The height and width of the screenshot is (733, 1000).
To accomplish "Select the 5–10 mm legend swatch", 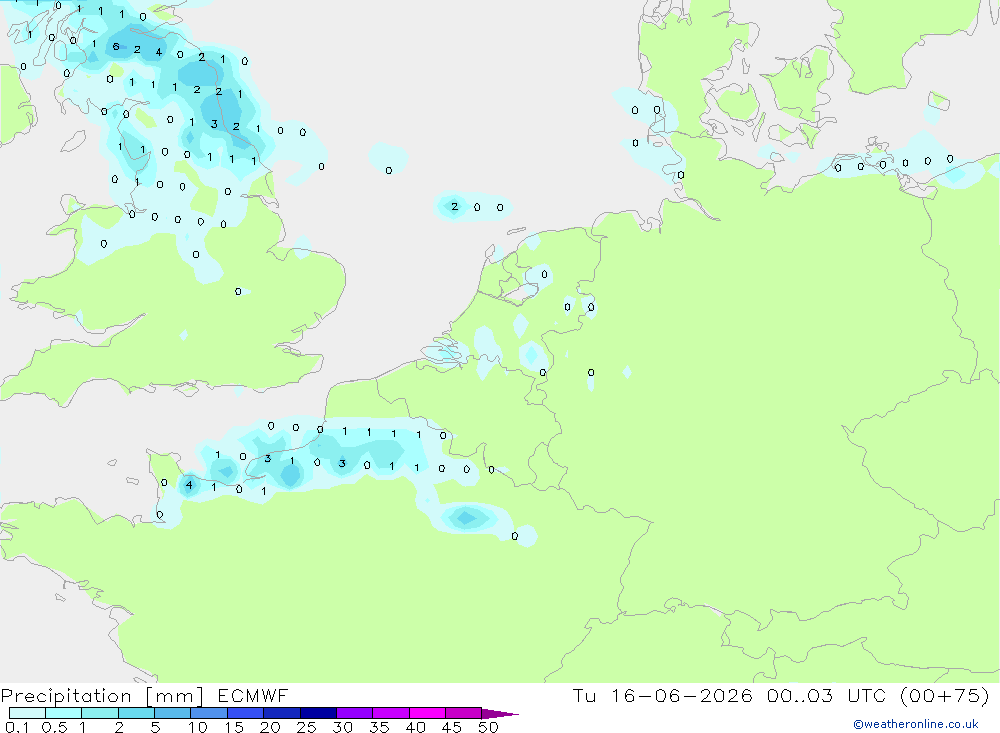I will pos(173,713).
